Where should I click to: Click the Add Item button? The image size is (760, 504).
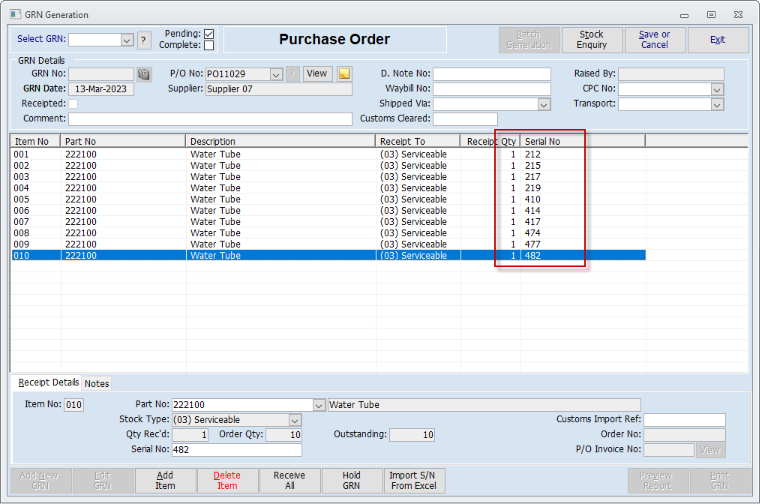[165, 481]
